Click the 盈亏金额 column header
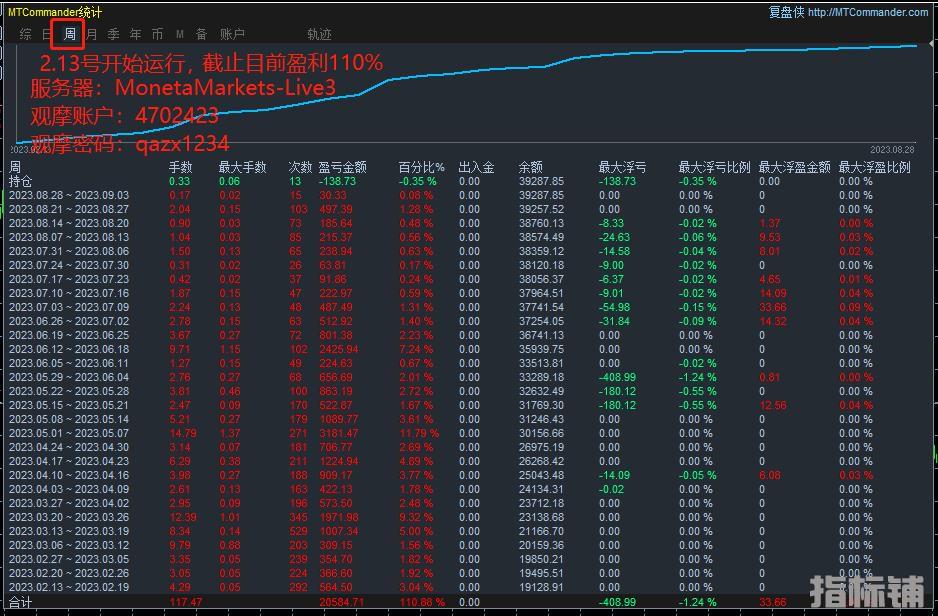Viewport: 938px width, 616px height. pyautogui.click(x=342, y=167)
